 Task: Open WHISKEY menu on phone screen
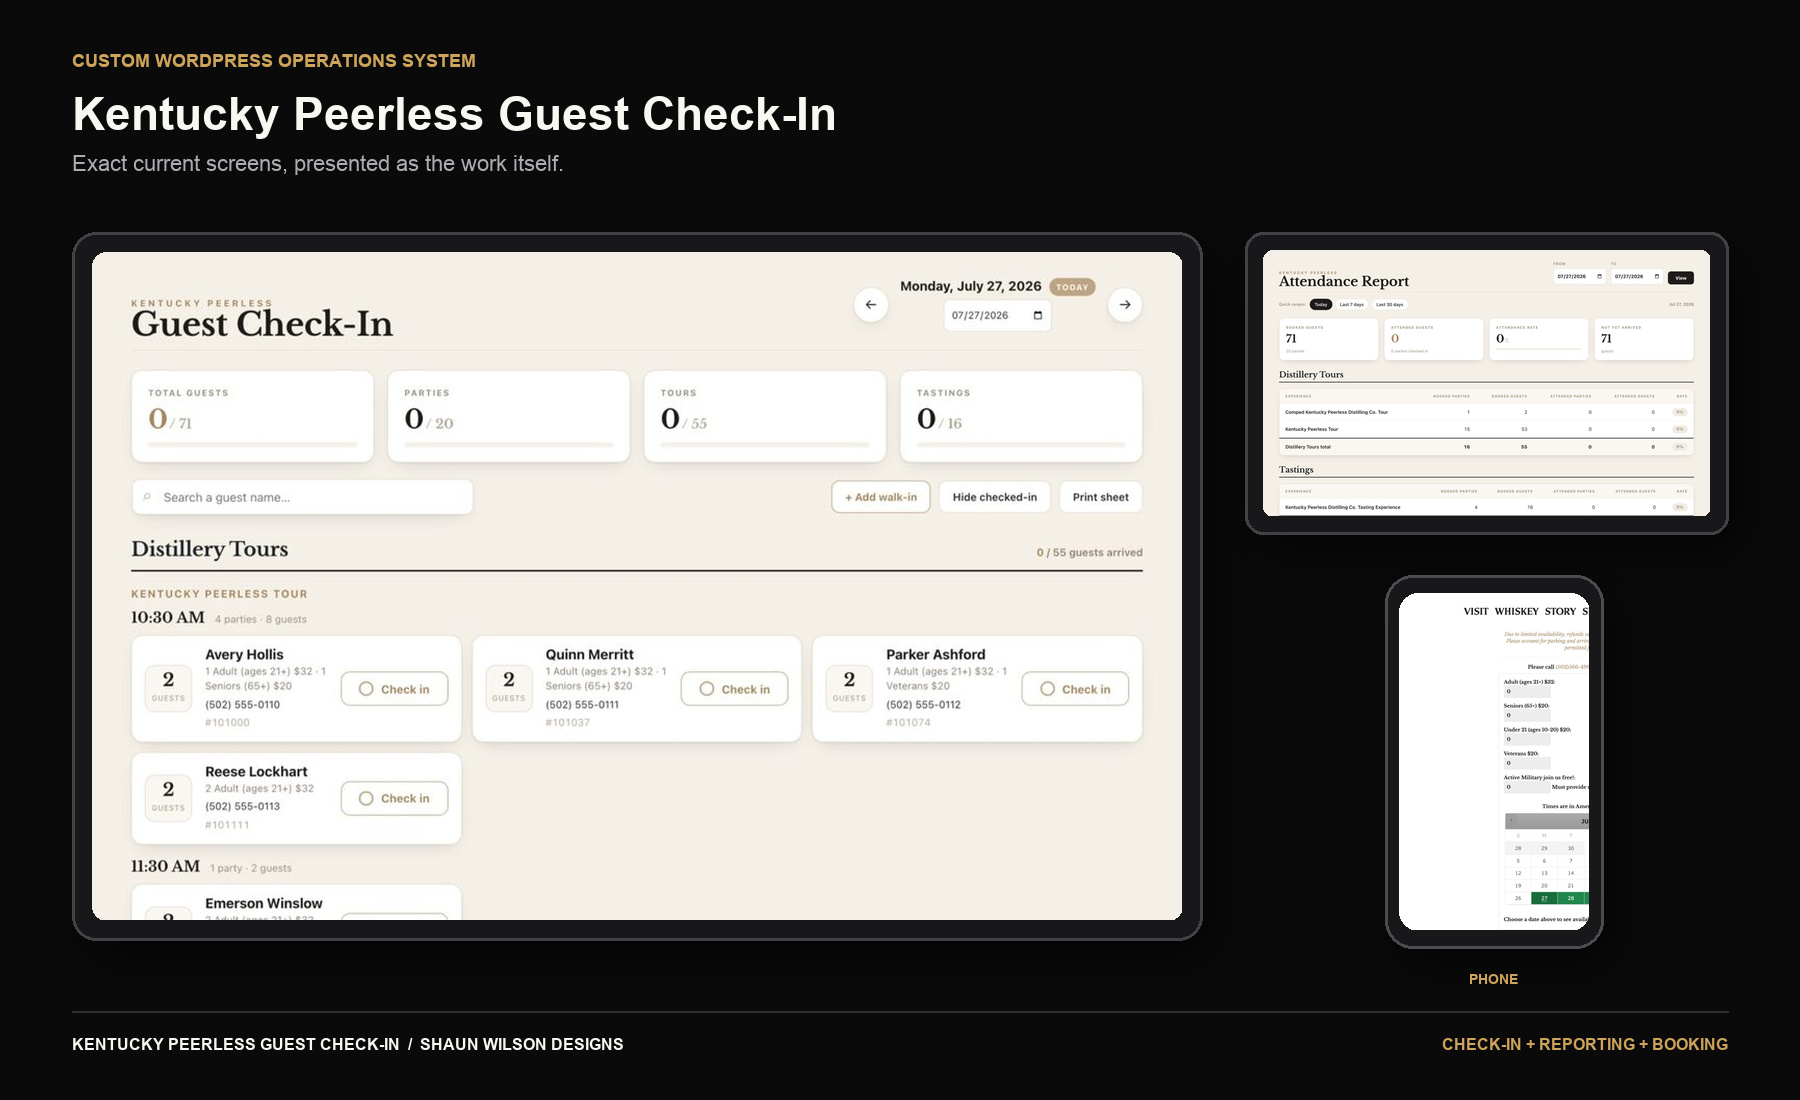point(1517,611)
